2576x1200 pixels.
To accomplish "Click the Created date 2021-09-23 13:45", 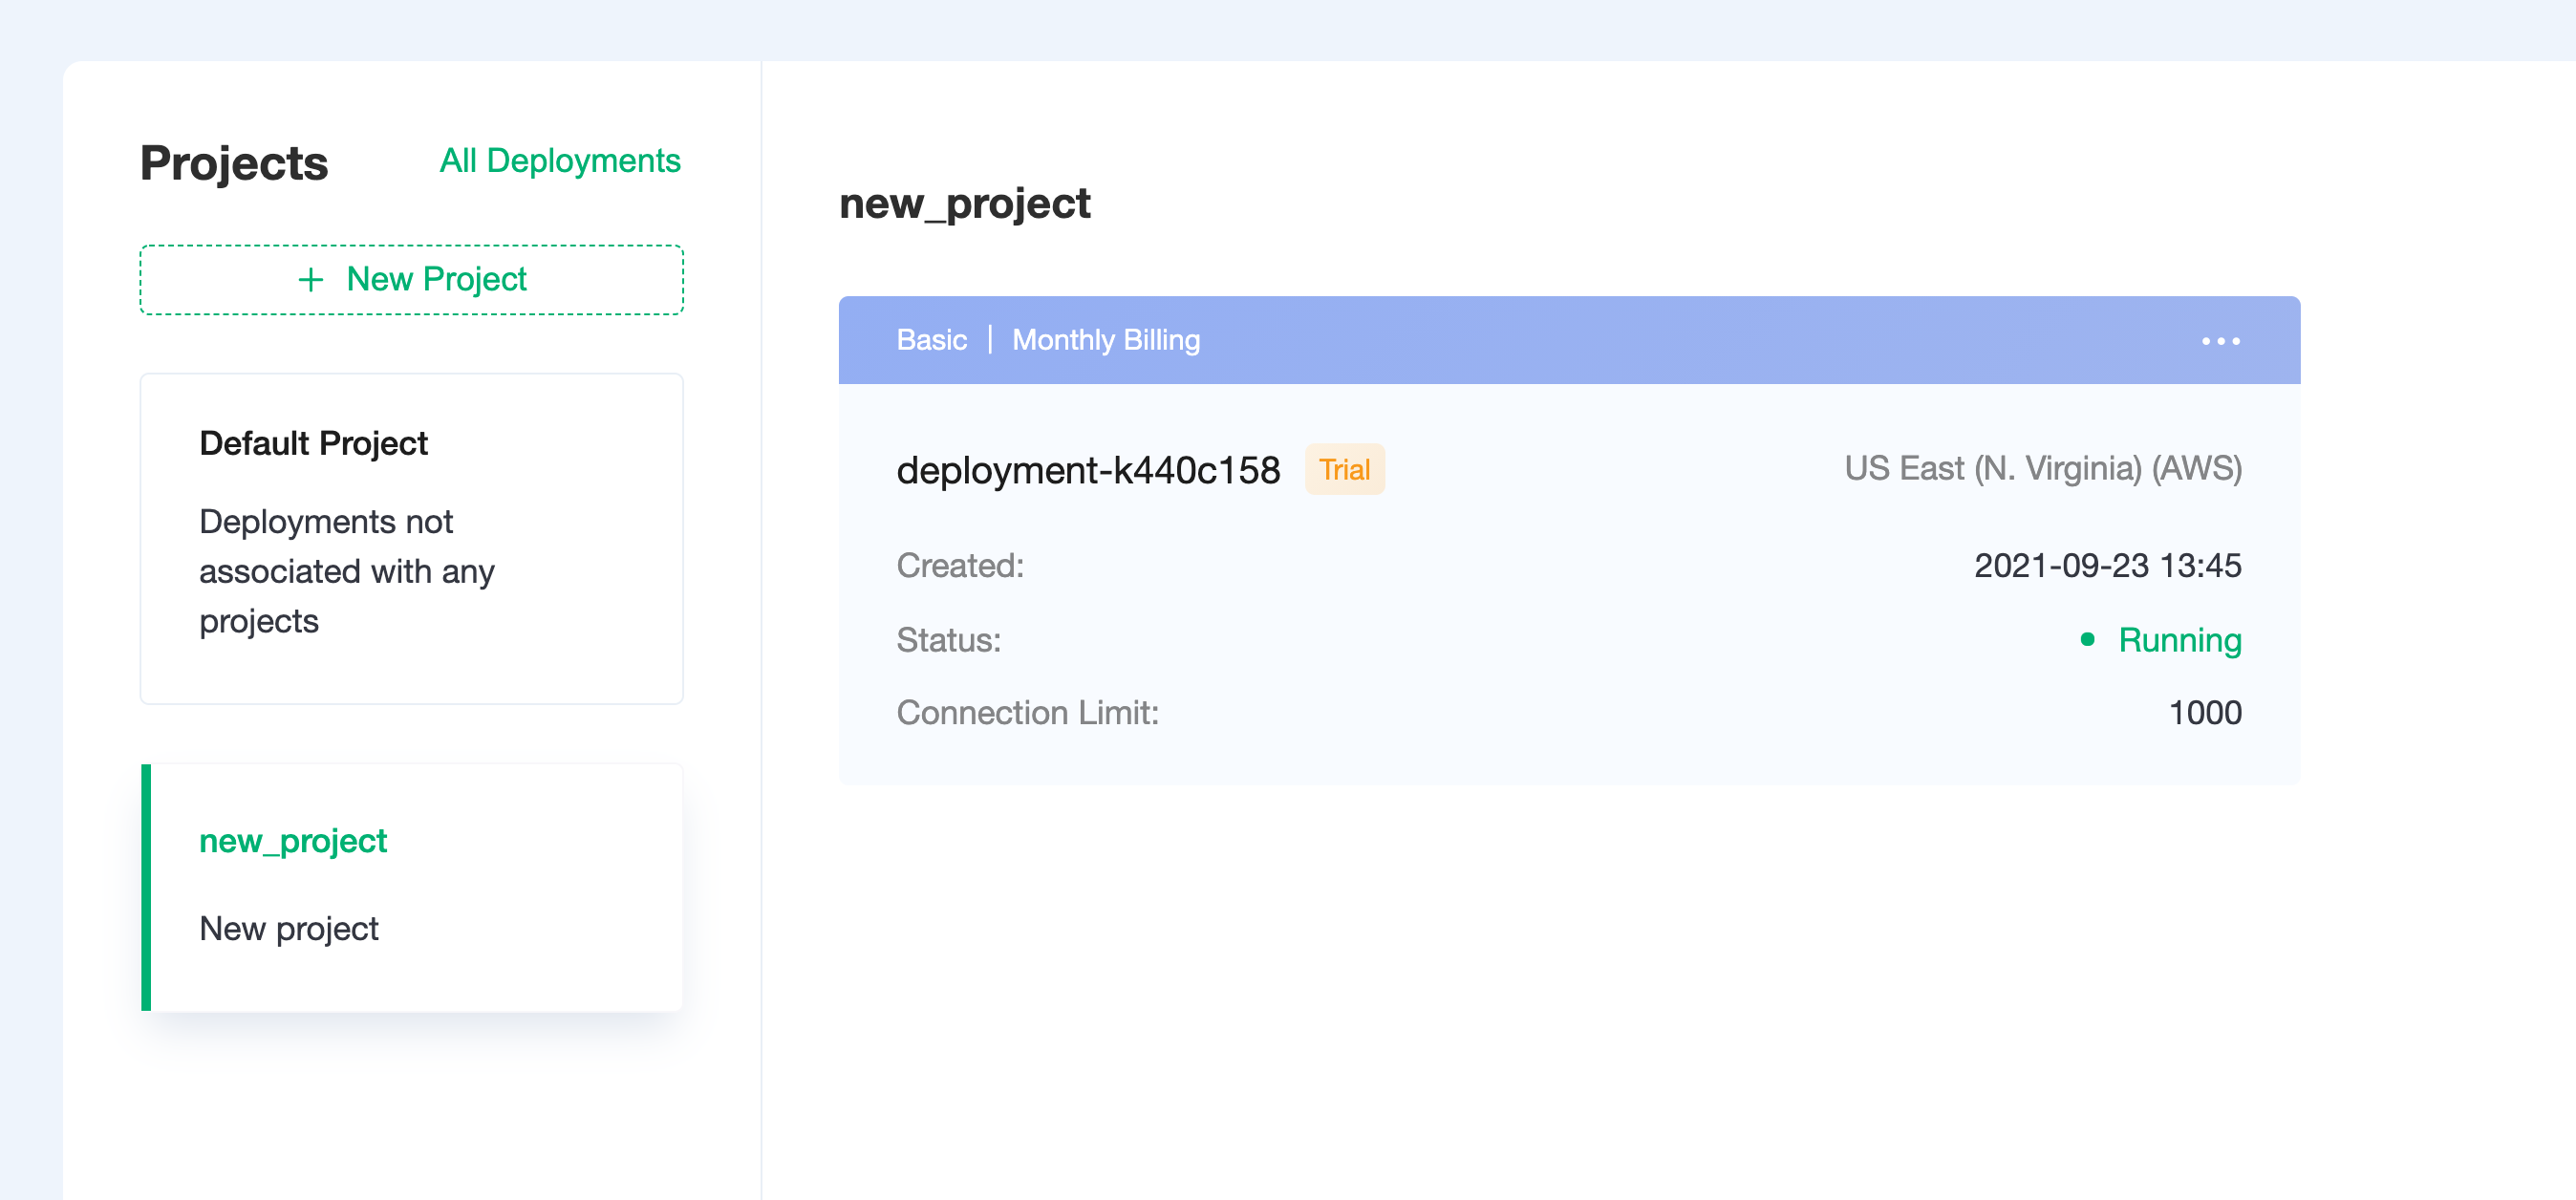I will (x=2108, y=566).
